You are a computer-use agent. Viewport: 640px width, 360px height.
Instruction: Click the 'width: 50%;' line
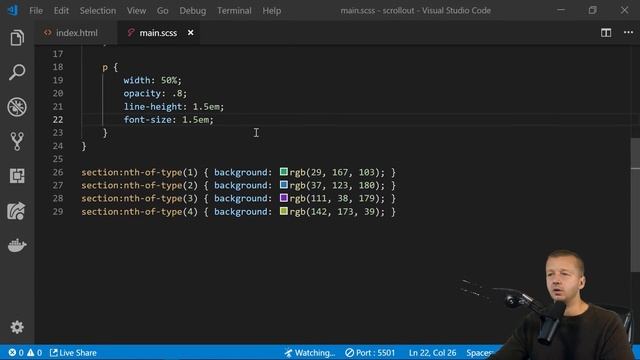point(153,80)
